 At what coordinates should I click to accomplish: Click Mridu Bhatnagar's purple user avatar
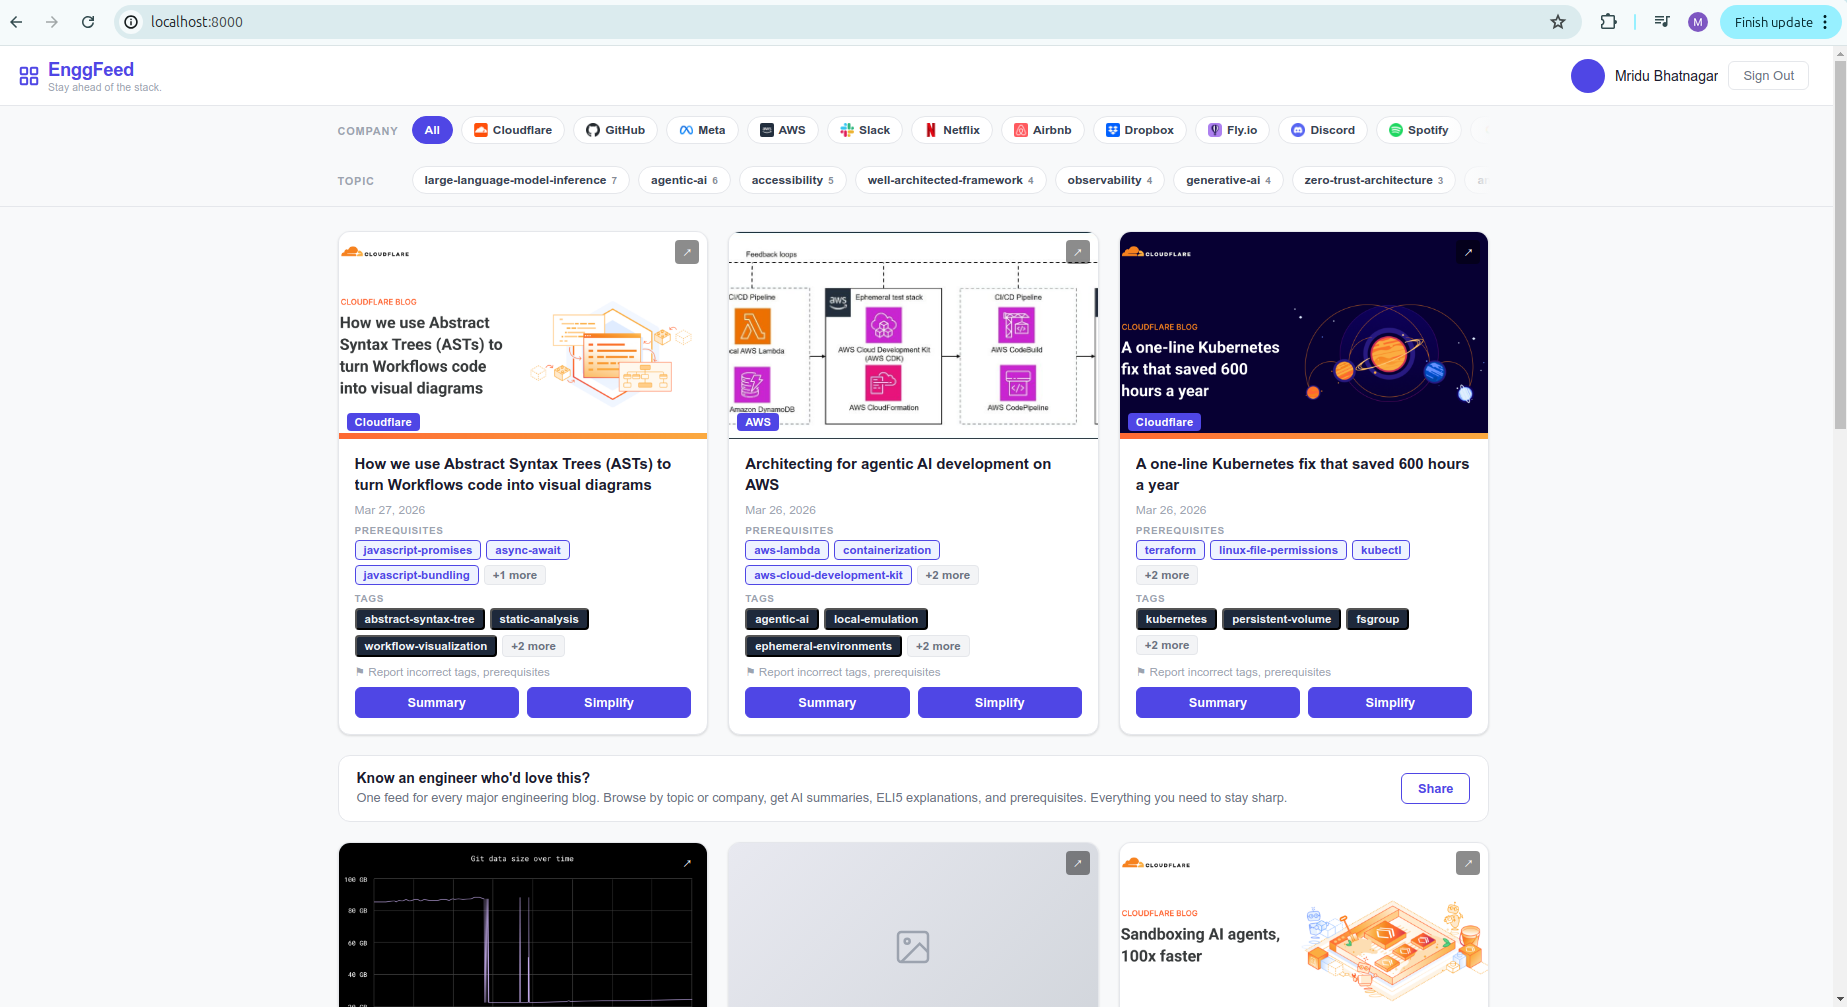point(1588,76)
